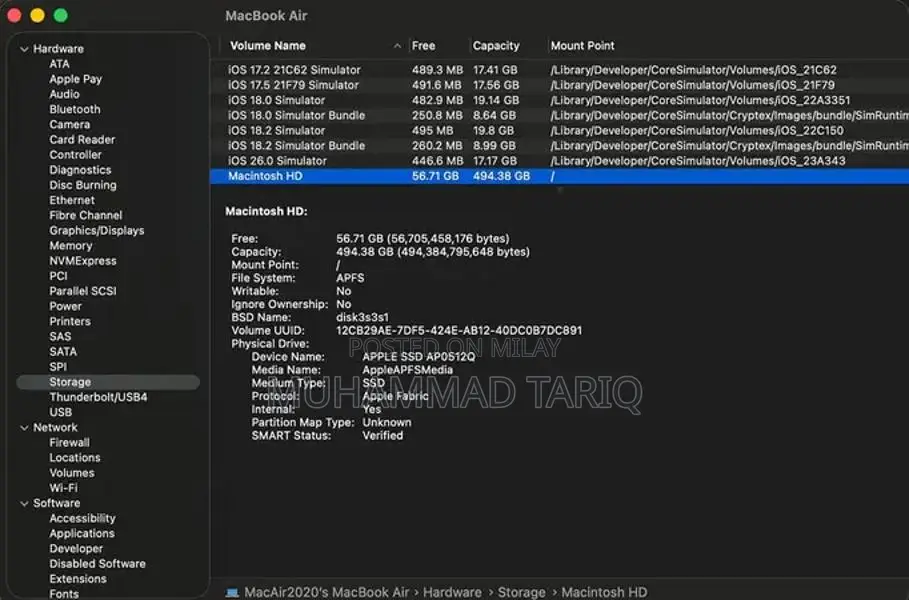Collapse the Network section disclosure triangle
The height and width of the screenshot is (600, 909).
pyautogui.click(x=24, y=427)
